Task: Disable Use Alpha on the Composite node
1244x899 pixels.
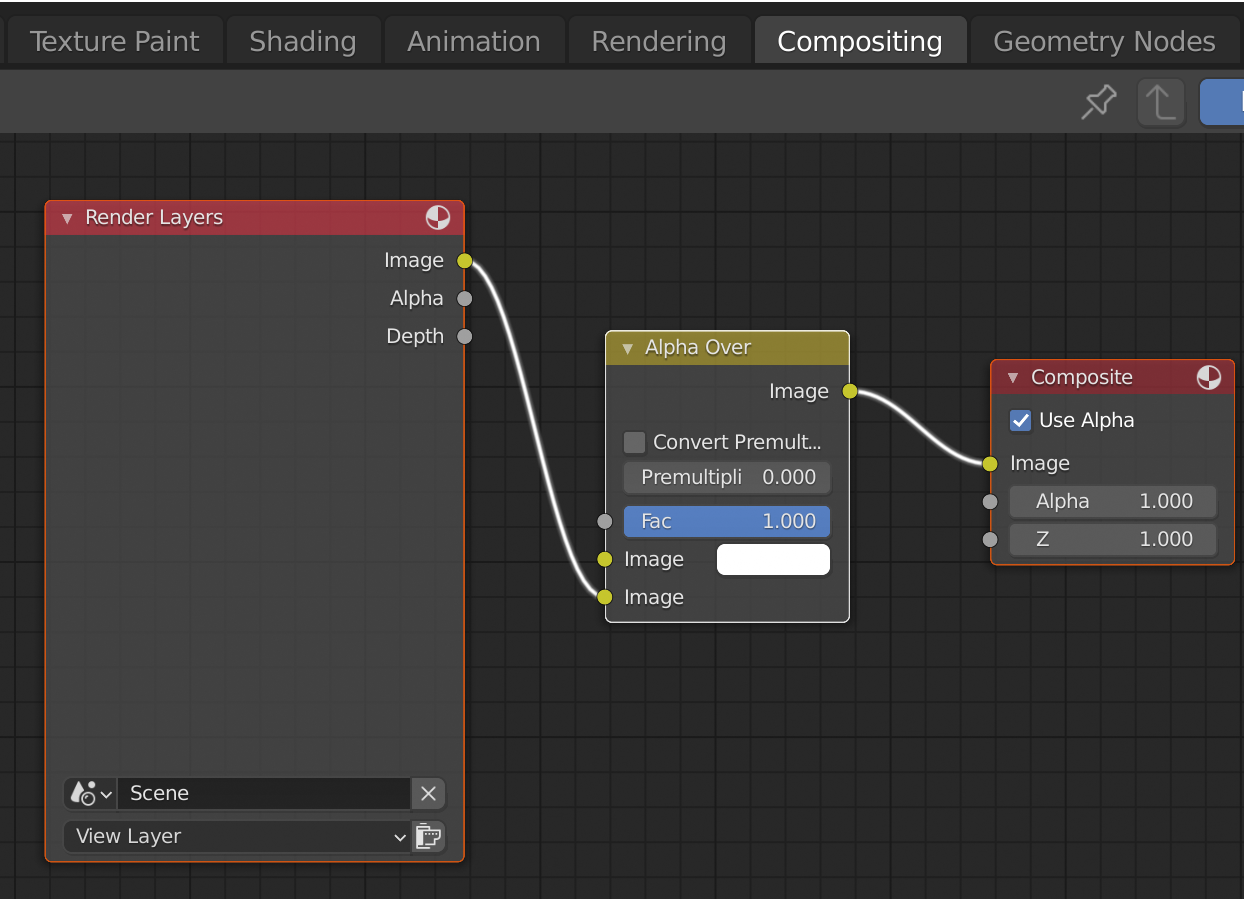Action: point(1020,420)
